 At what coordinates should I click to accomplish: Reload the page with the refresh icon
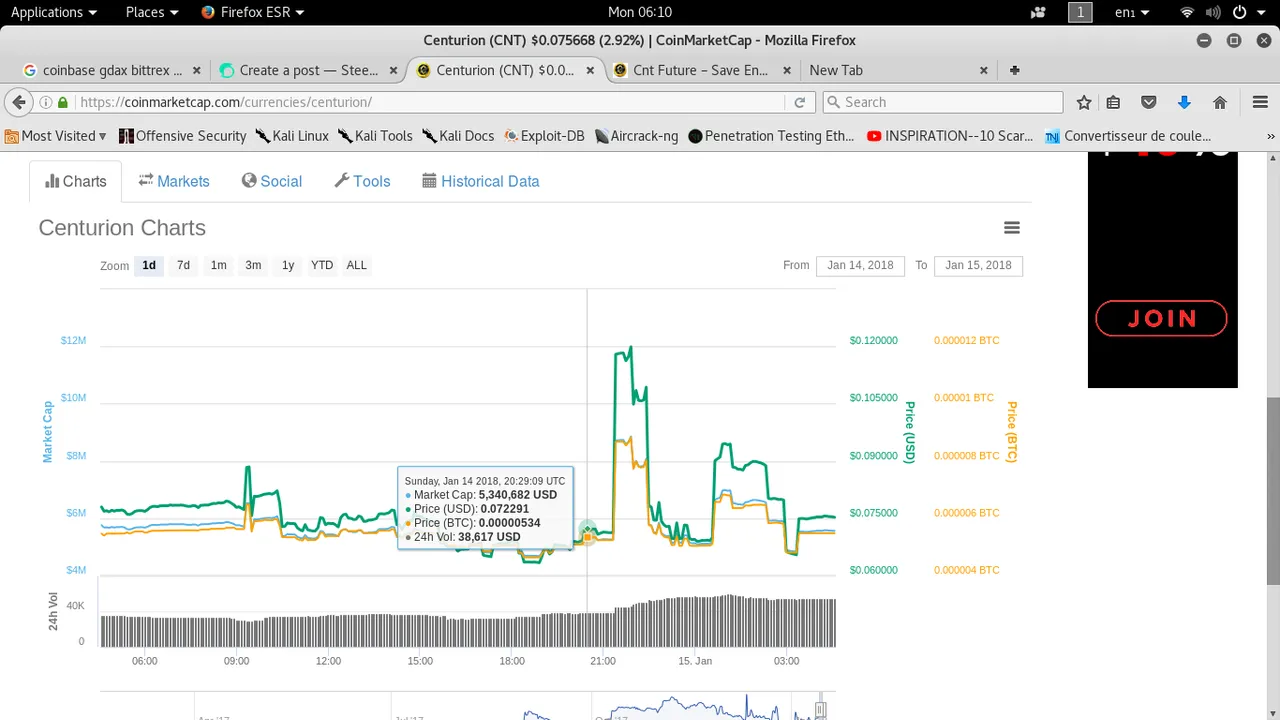pyautogui.click(x=799, y=102)
